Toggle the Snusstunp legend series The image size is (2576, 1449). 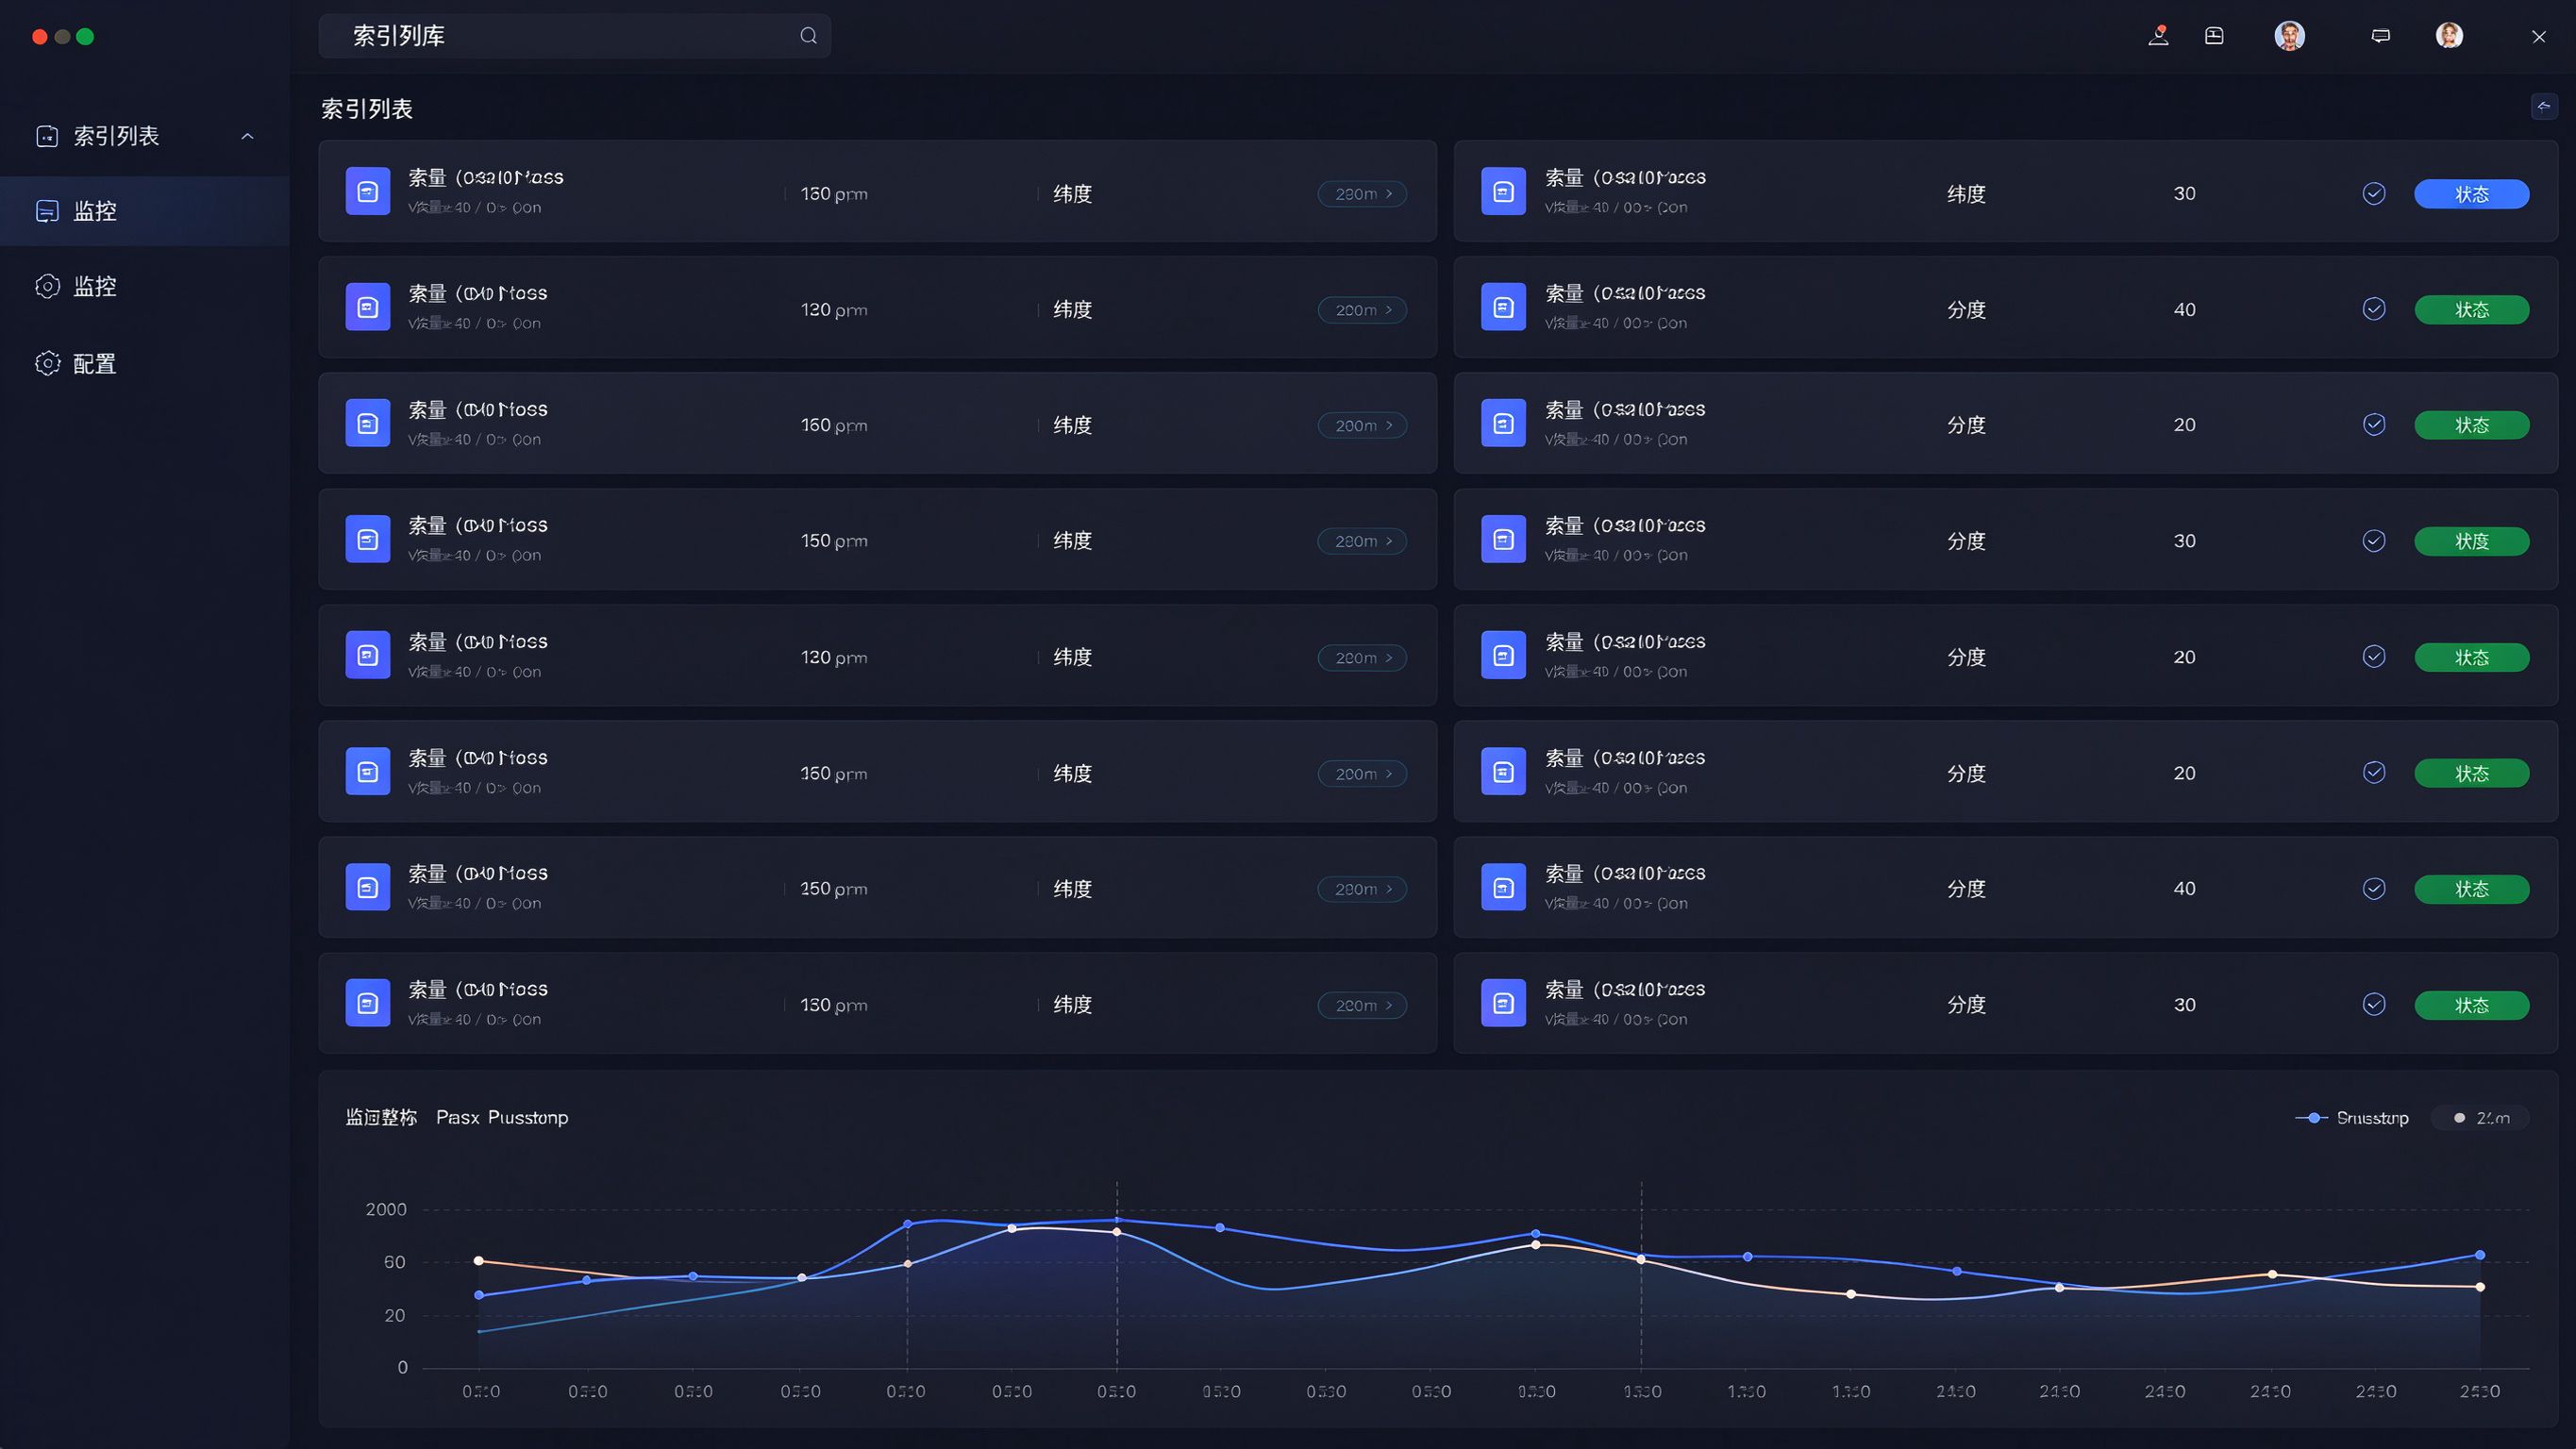2351,1118
